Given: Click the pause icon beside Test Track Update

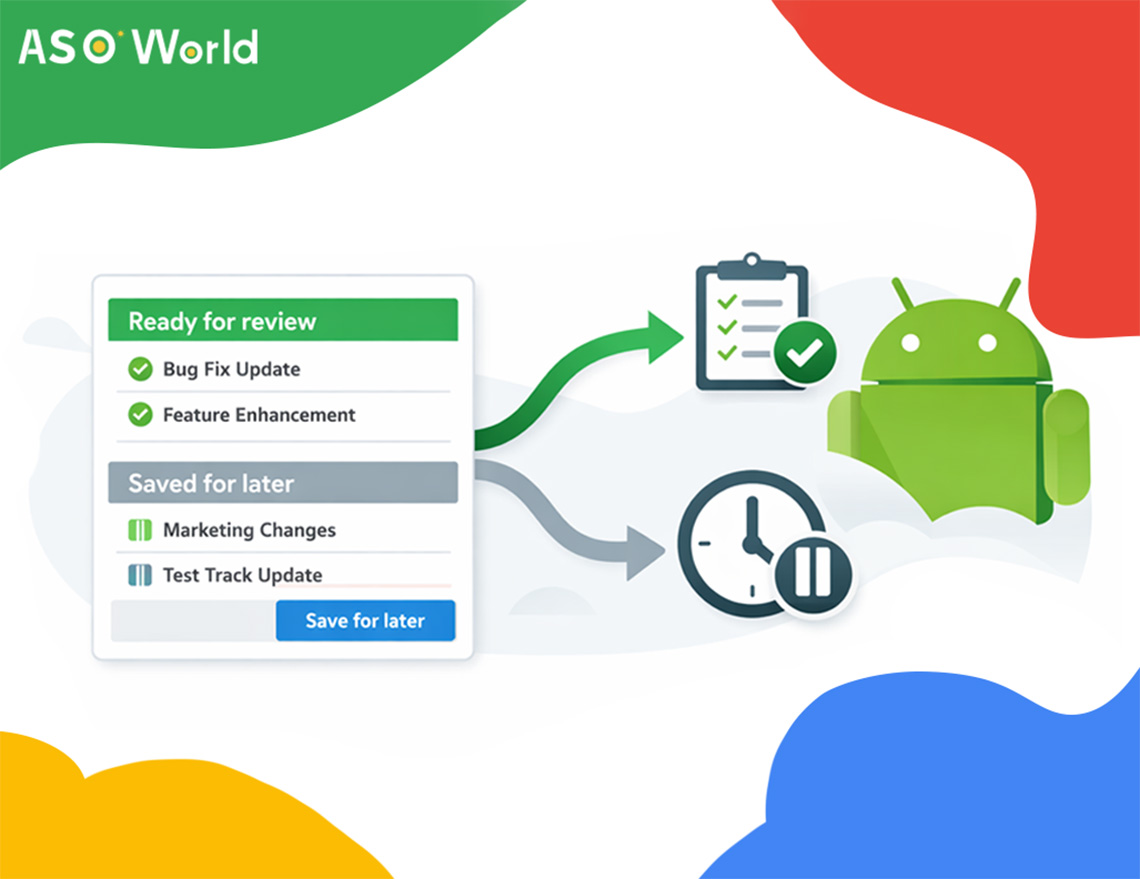Looking at the screenshot, I should click(x=141, y=575).
